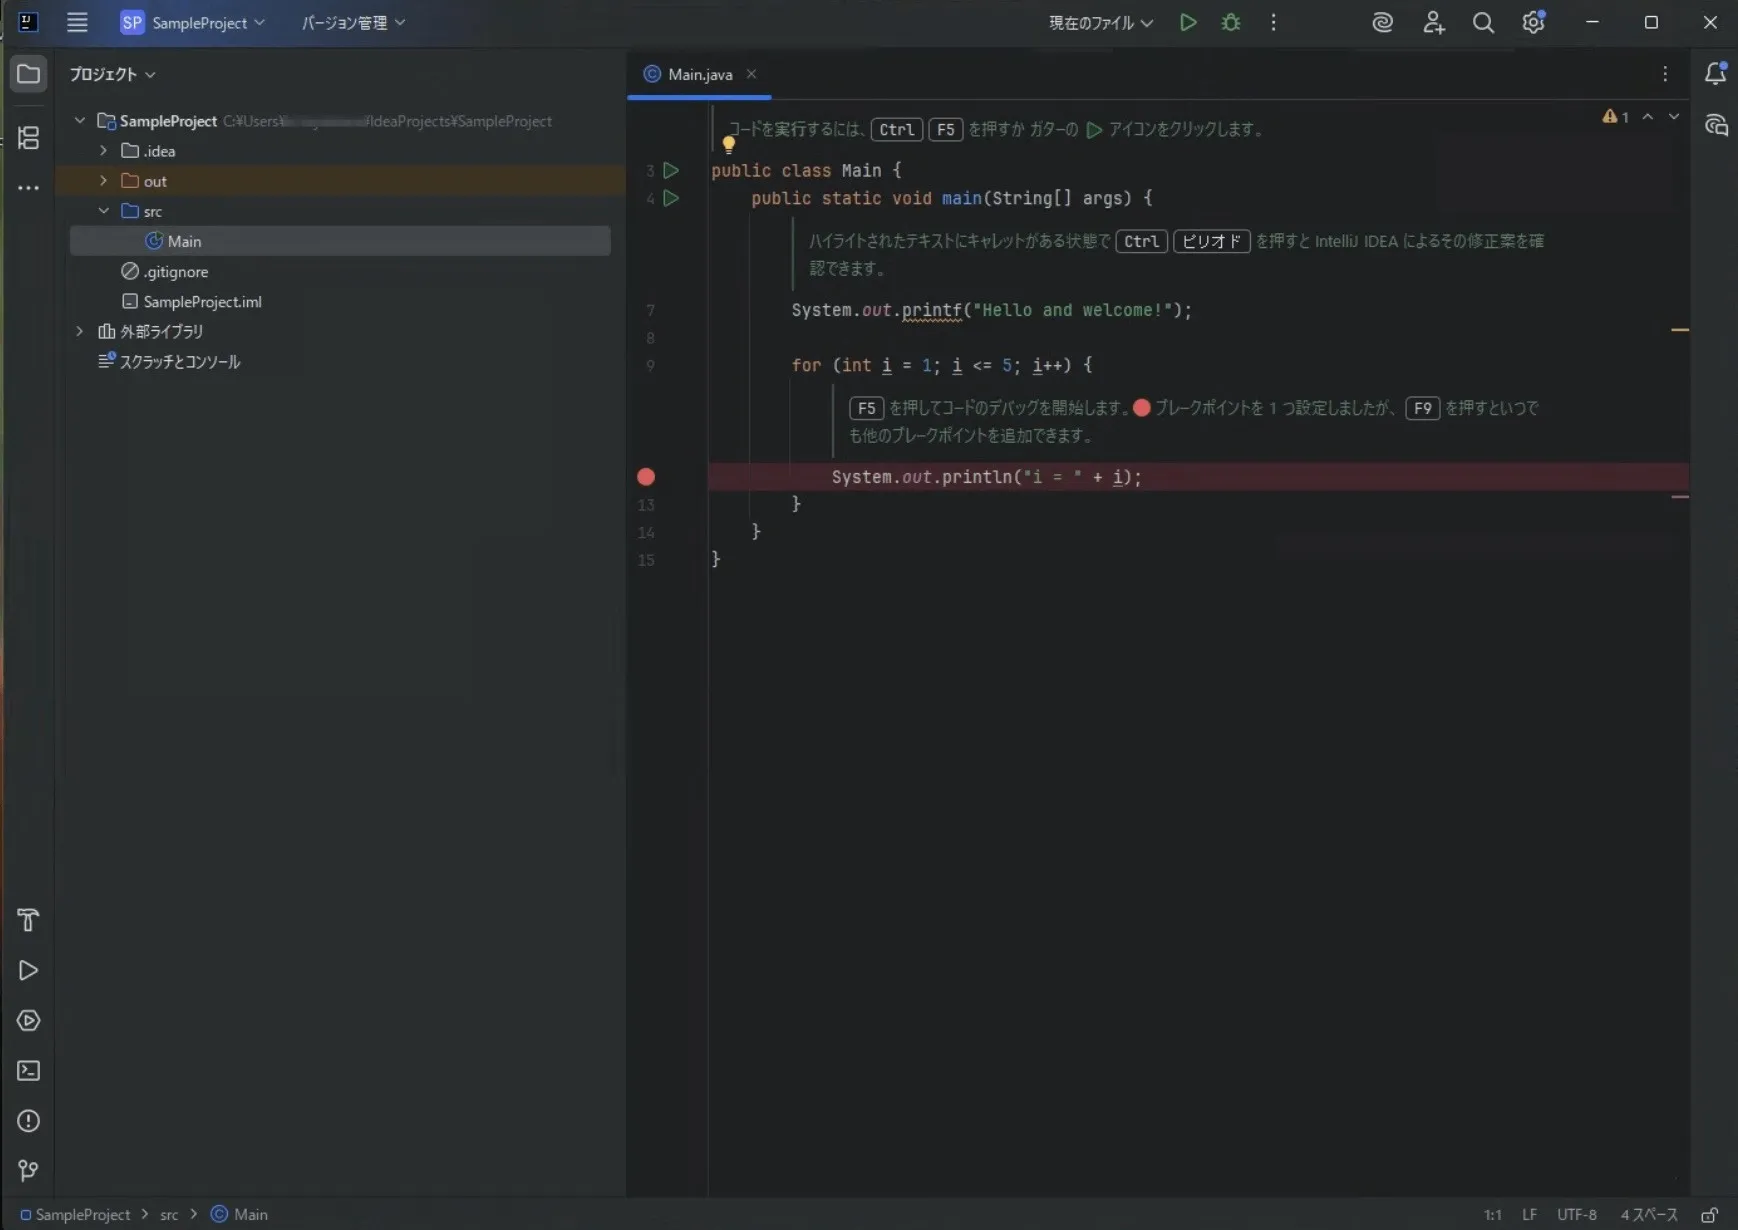Image resolution: width=1738 pixels, height=1230 pixels.
Task: Click the line number 15 in gutter
Action: [x=646, y=560]
